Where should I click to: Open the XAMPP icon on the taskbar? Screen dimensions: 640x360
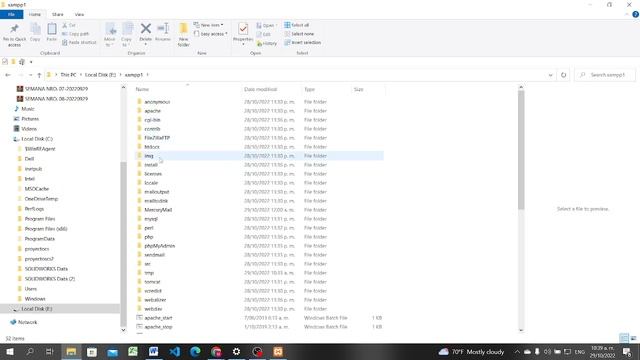pyautogui.click(x=278, y=352)
